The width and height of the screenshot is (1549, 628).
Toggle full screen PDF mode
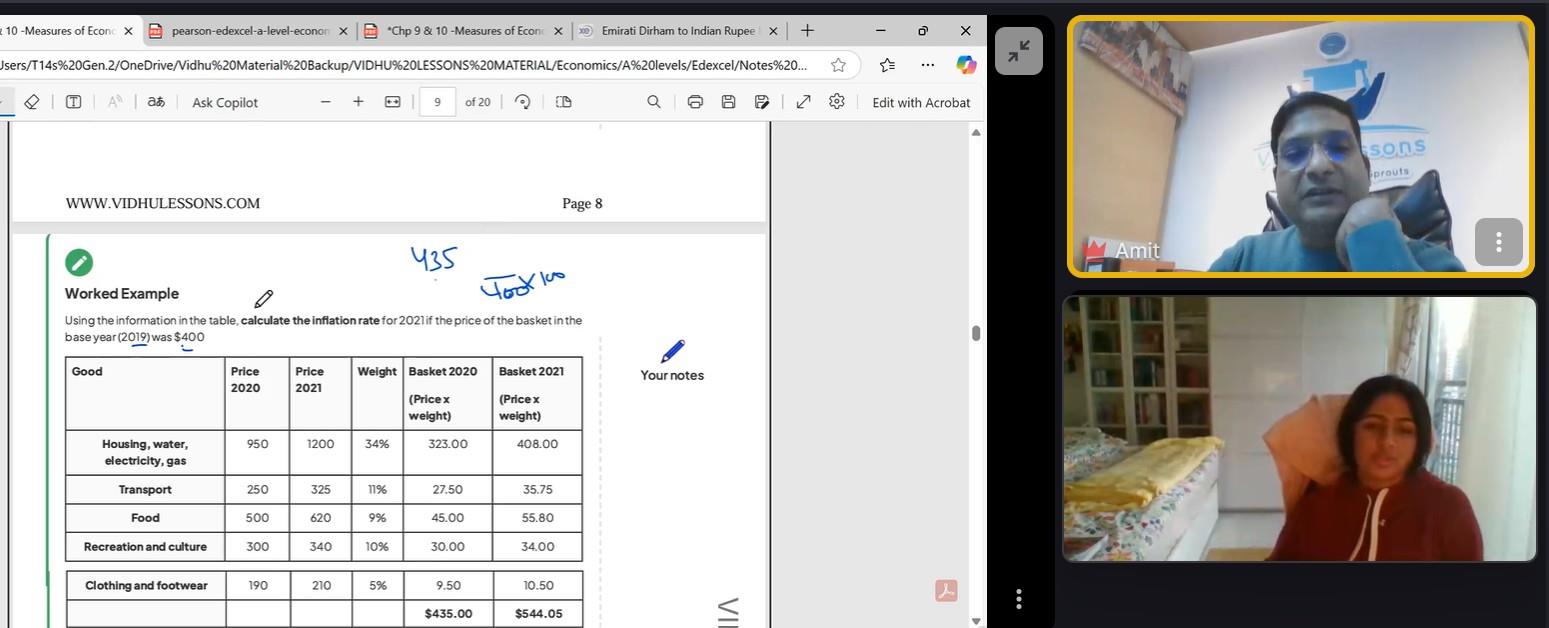click(x=803, y=102)
